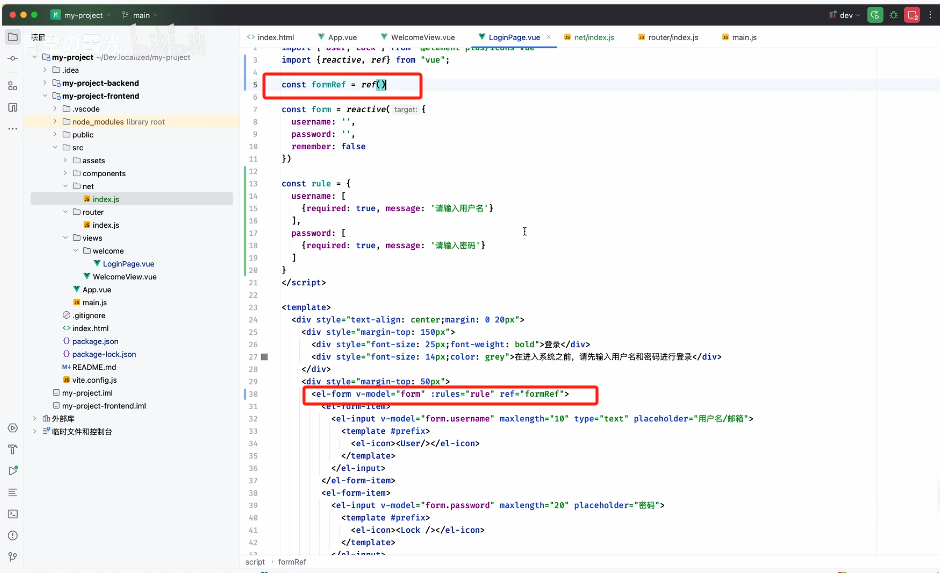Switch to the index.html editor tab
The height and width of the screenshot is (573, 940).
pyautogui.click(x=271, y=37)
